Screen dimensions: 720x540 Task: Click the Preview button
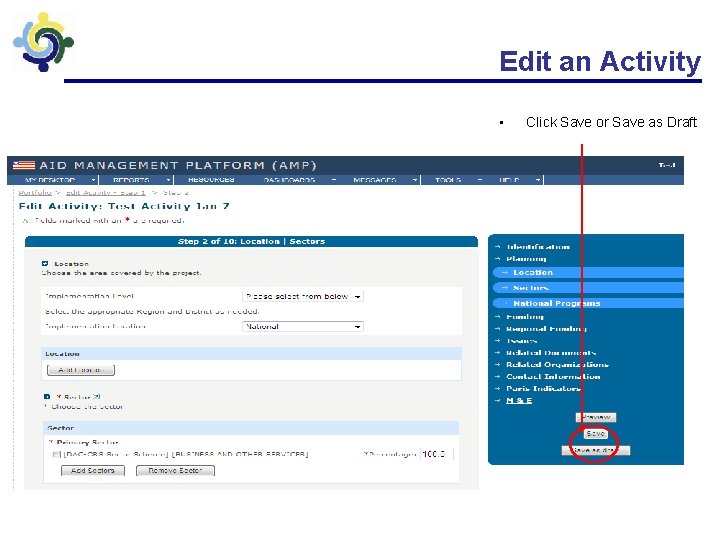point(596,417)
